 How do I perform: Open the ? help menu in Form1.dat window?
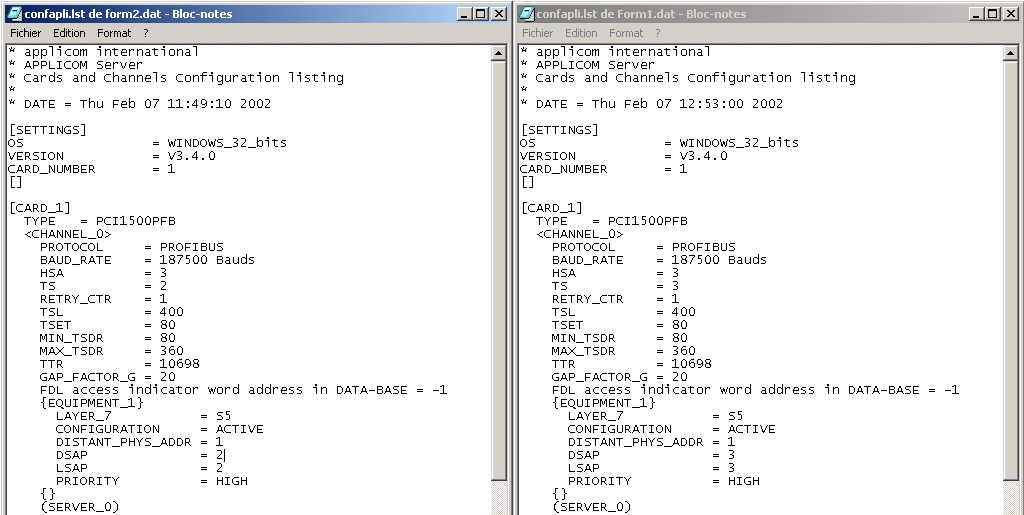tap(658, 33)
